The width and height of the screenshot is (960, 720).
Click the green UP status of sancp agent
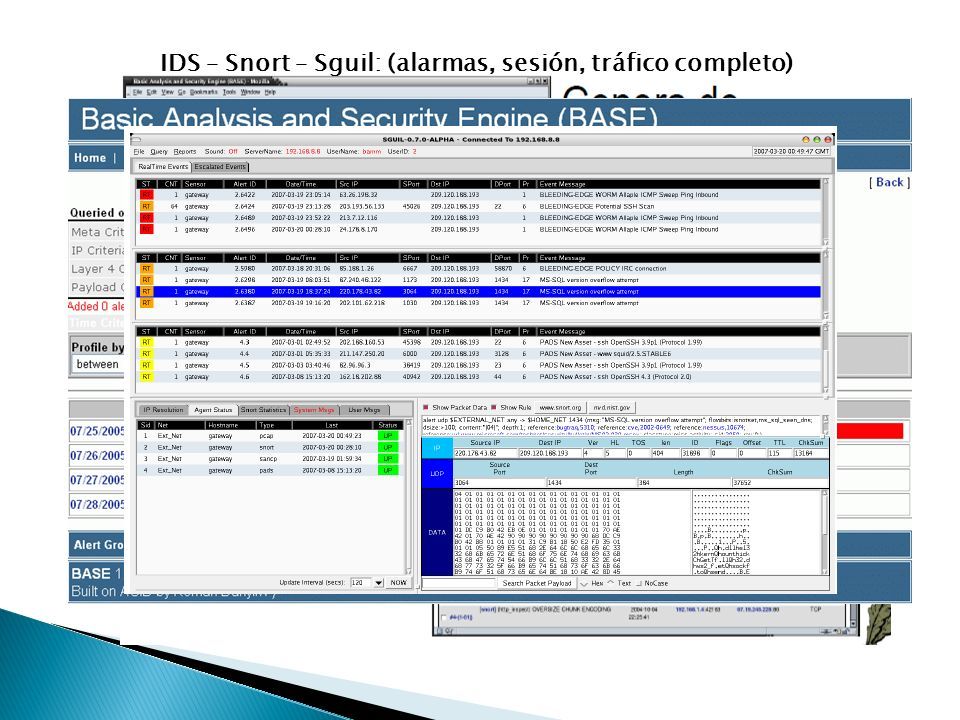[x=388, y=459]
